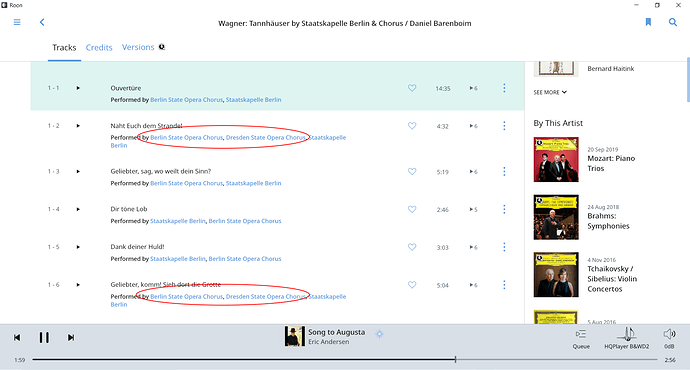Image resolution: width=690 pixels, height=370 pixels.
Task: Open more options for track 1-3
Action: pyautogui.click(x=504, y=172)
